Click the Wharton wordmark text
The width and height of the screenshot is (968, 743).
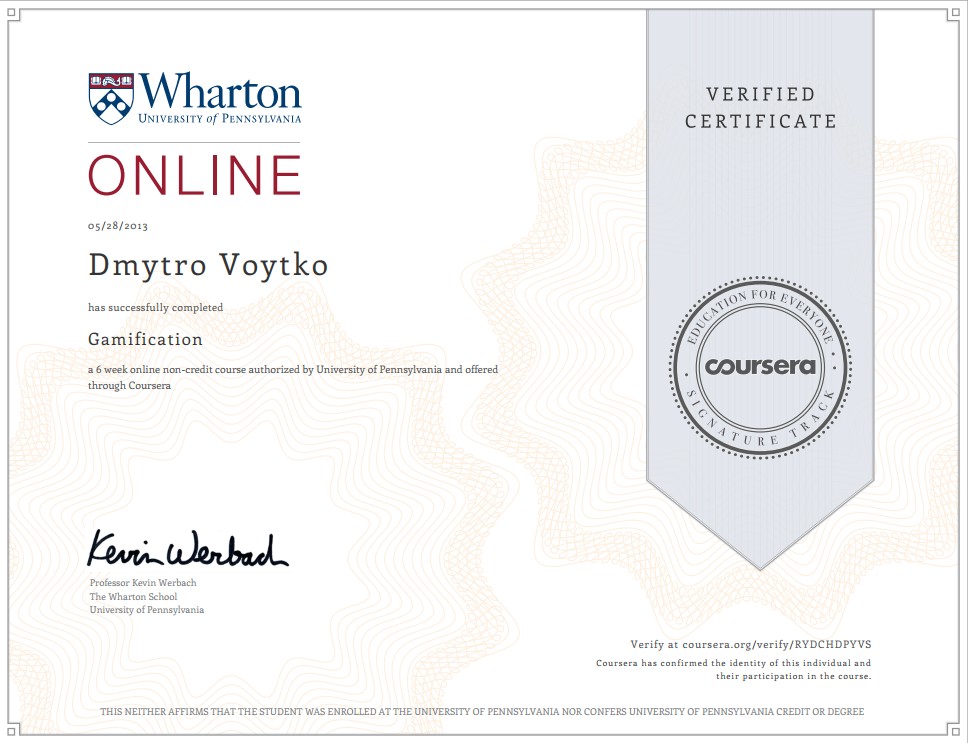point(220,91)
